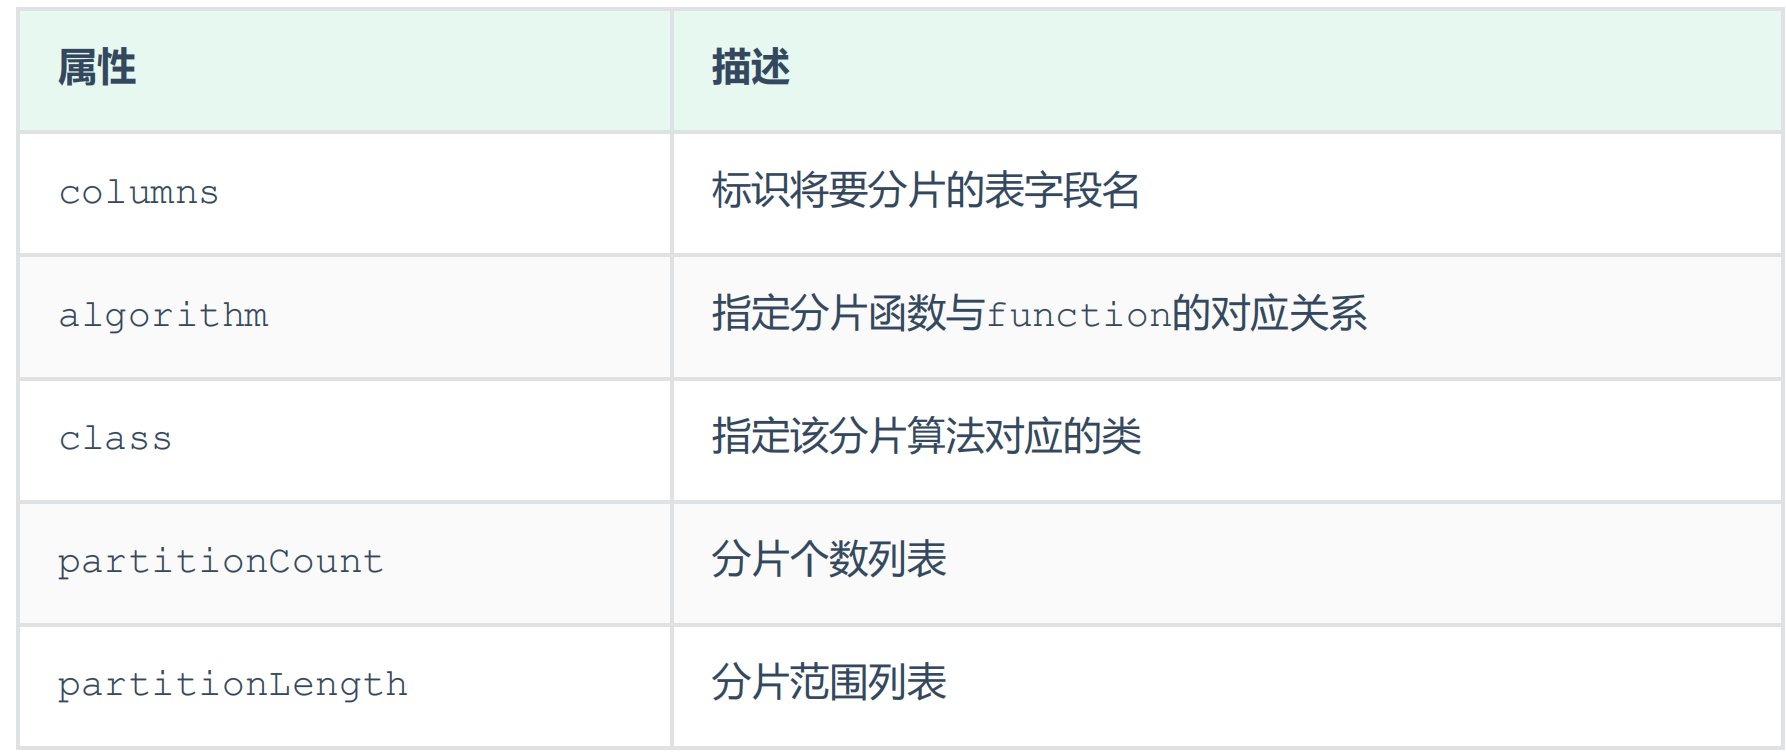
Task: Click the phrase 对应关系 in the algorithm row
Action: point(1288,314)
